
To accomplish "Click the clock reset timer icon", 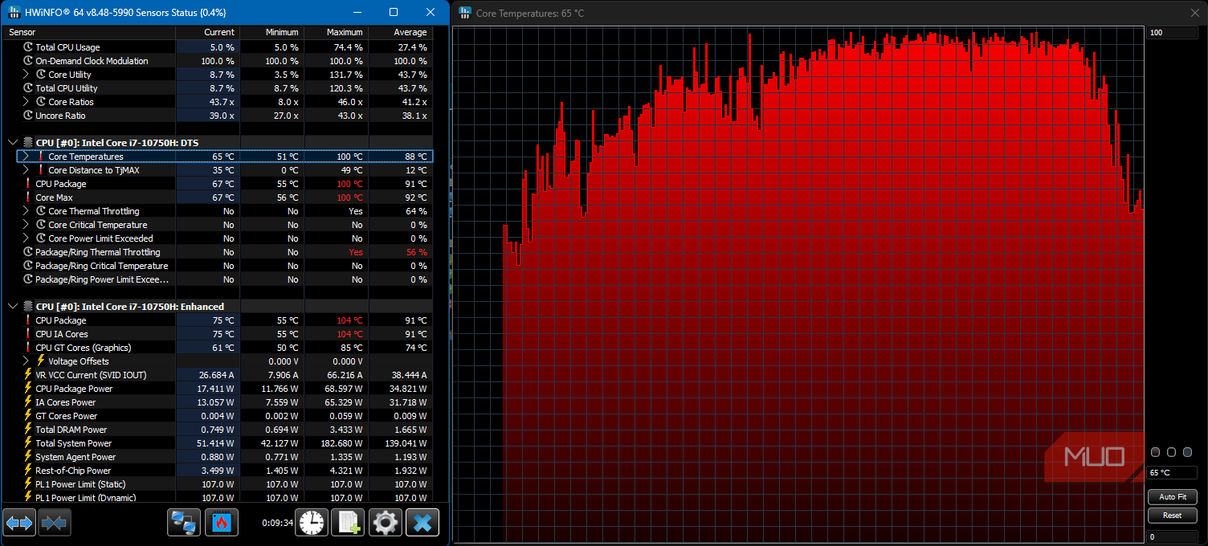I will [x=313, y=522].
